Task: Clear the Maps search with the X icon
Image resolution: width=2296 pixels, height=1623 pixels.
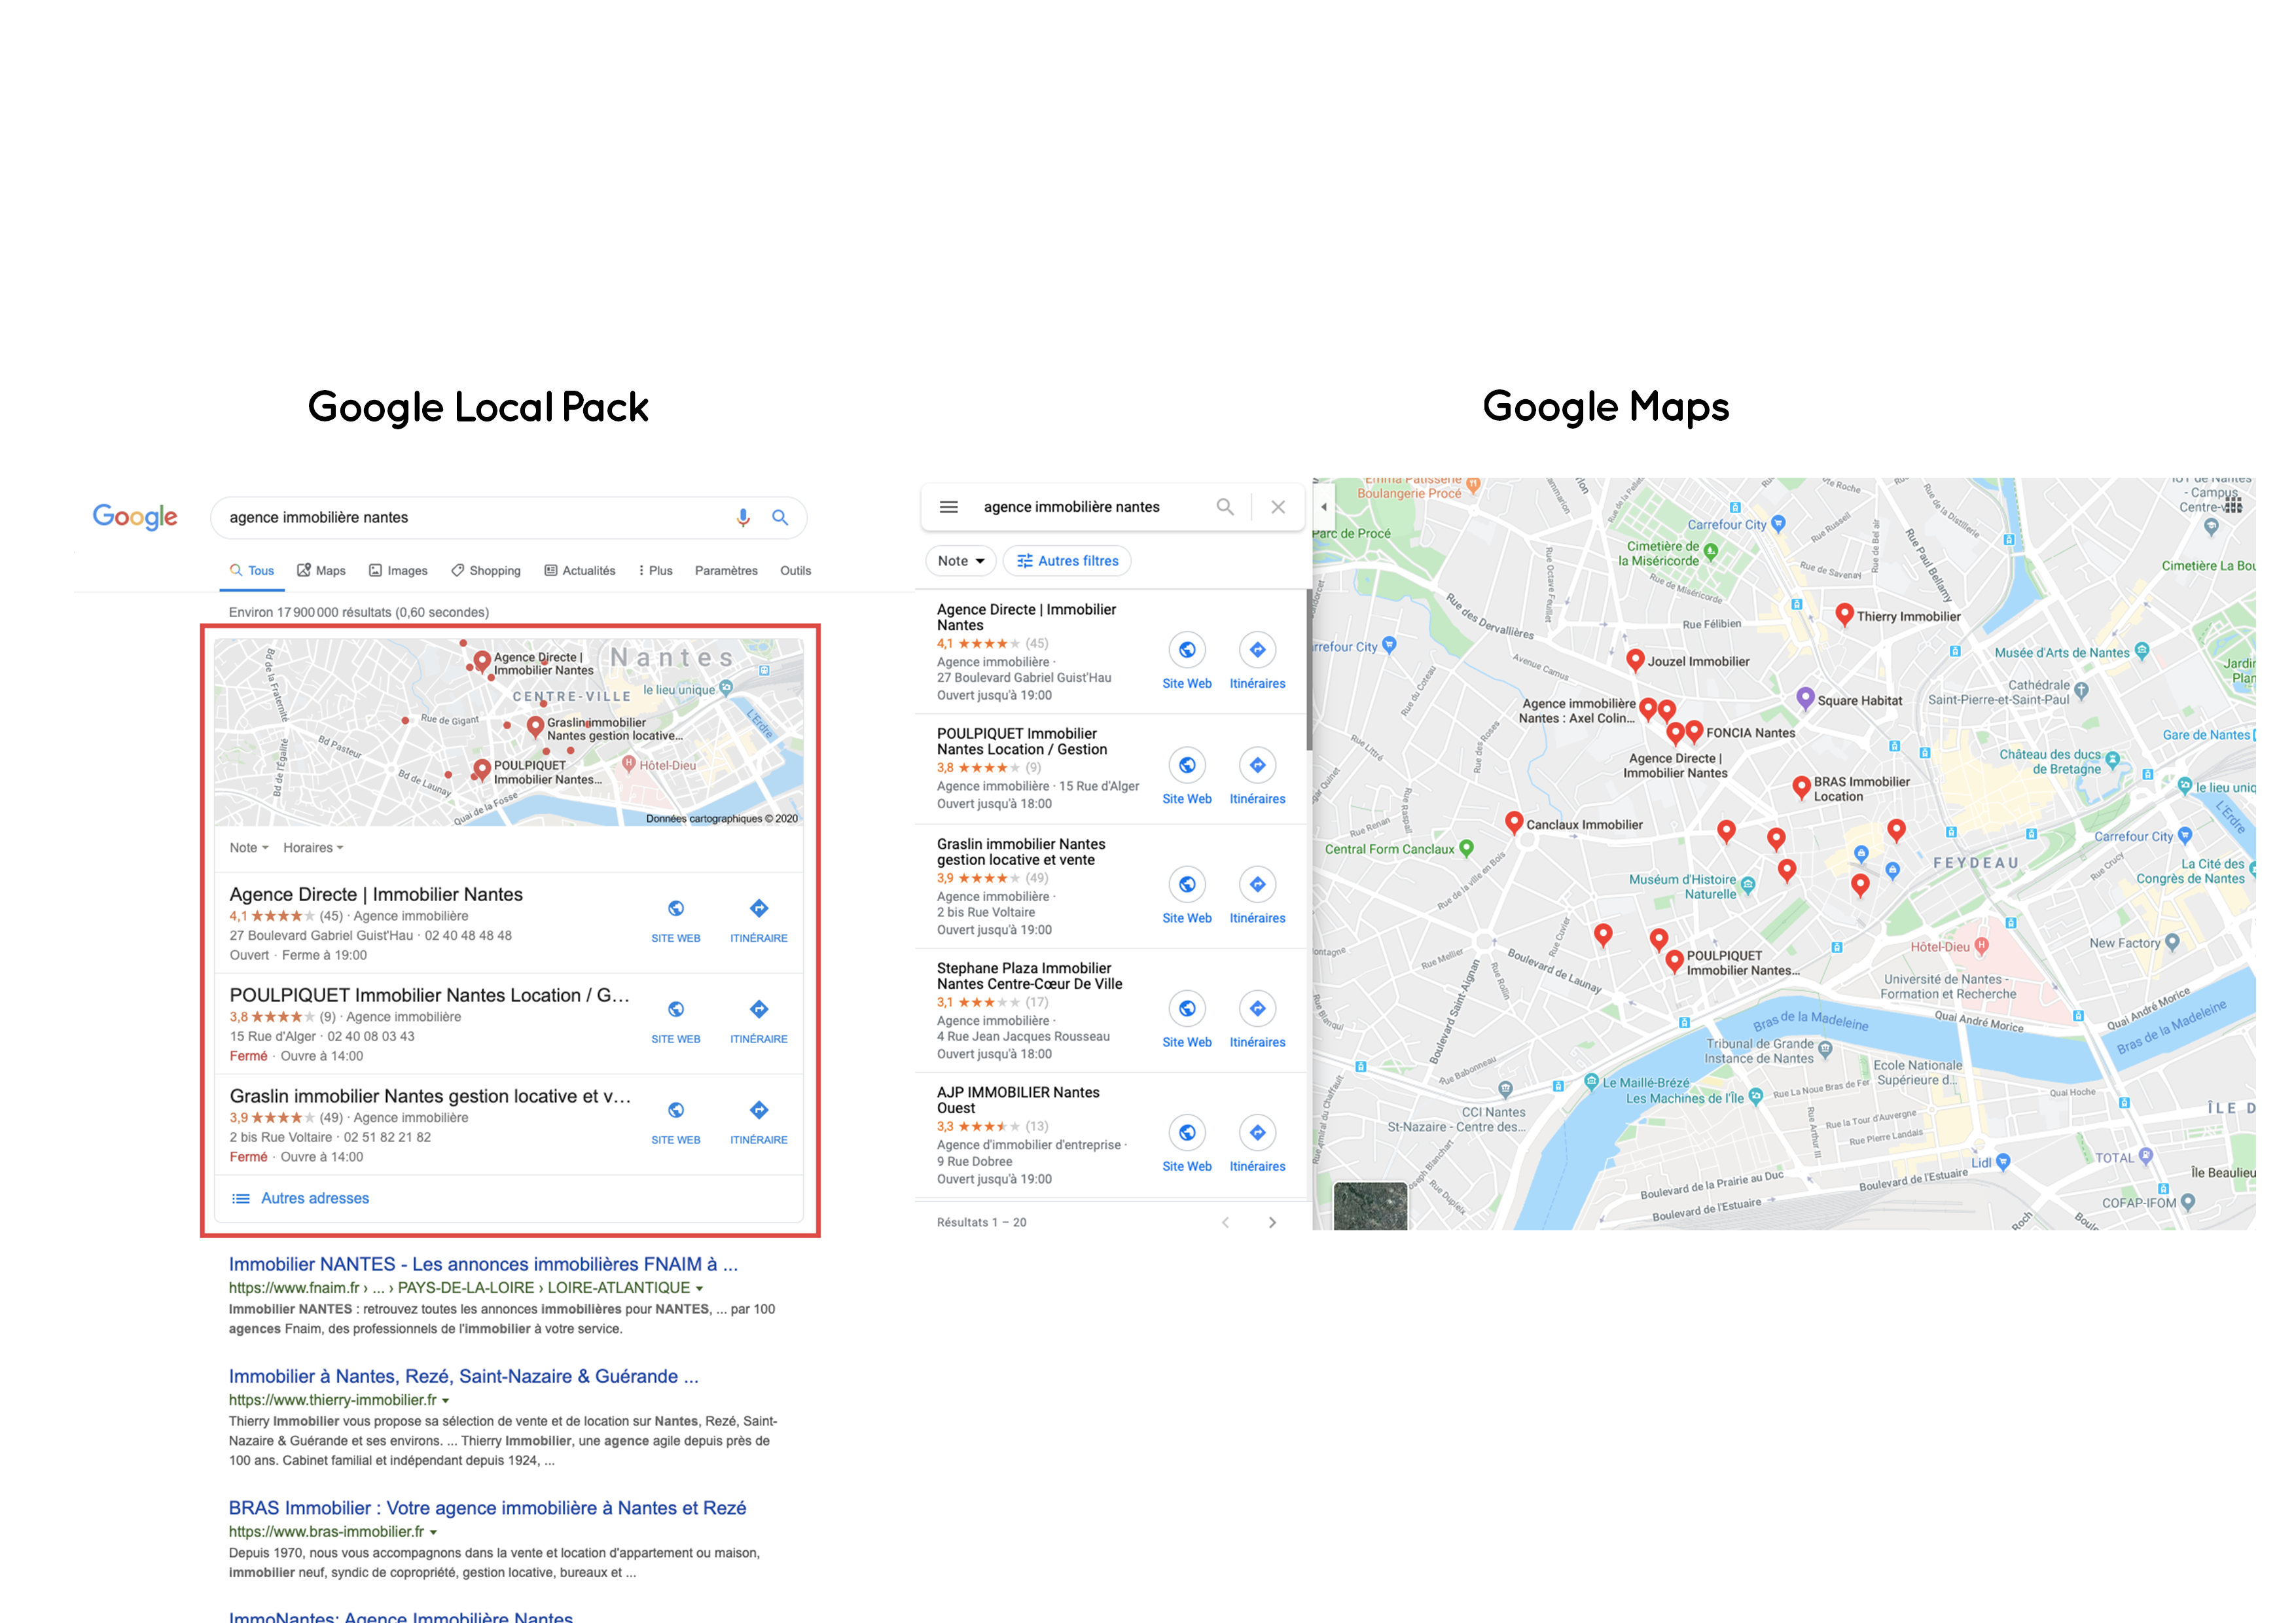Action: [1278, 507]
